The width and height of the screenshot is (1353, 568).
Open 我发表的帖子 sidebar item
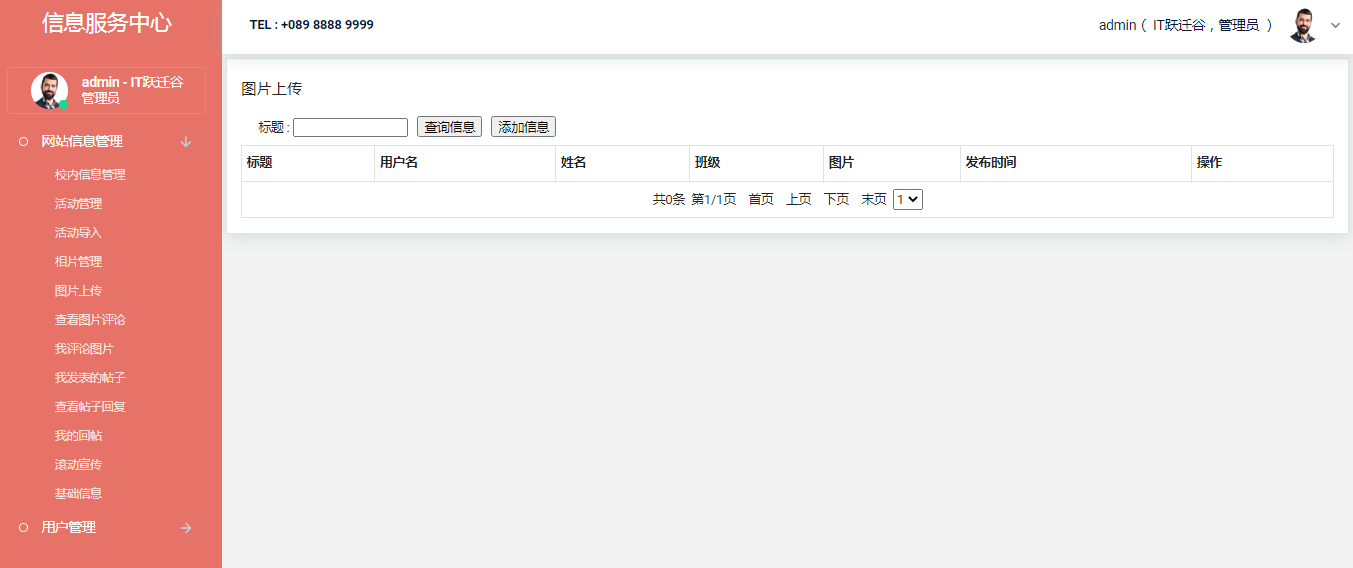pos(90,377)
